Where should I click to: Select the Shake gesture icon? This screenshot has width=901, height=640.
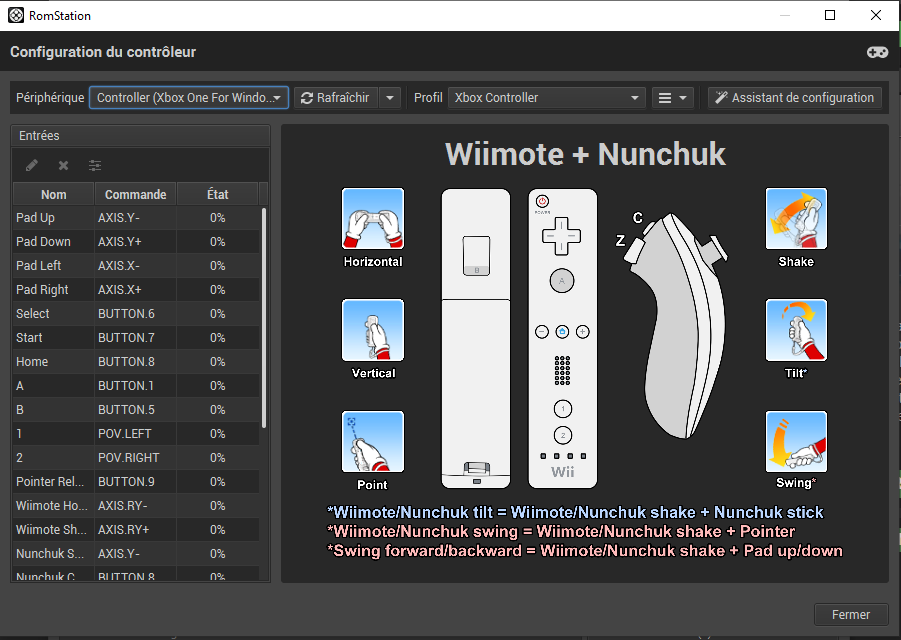tap(796, 219)
